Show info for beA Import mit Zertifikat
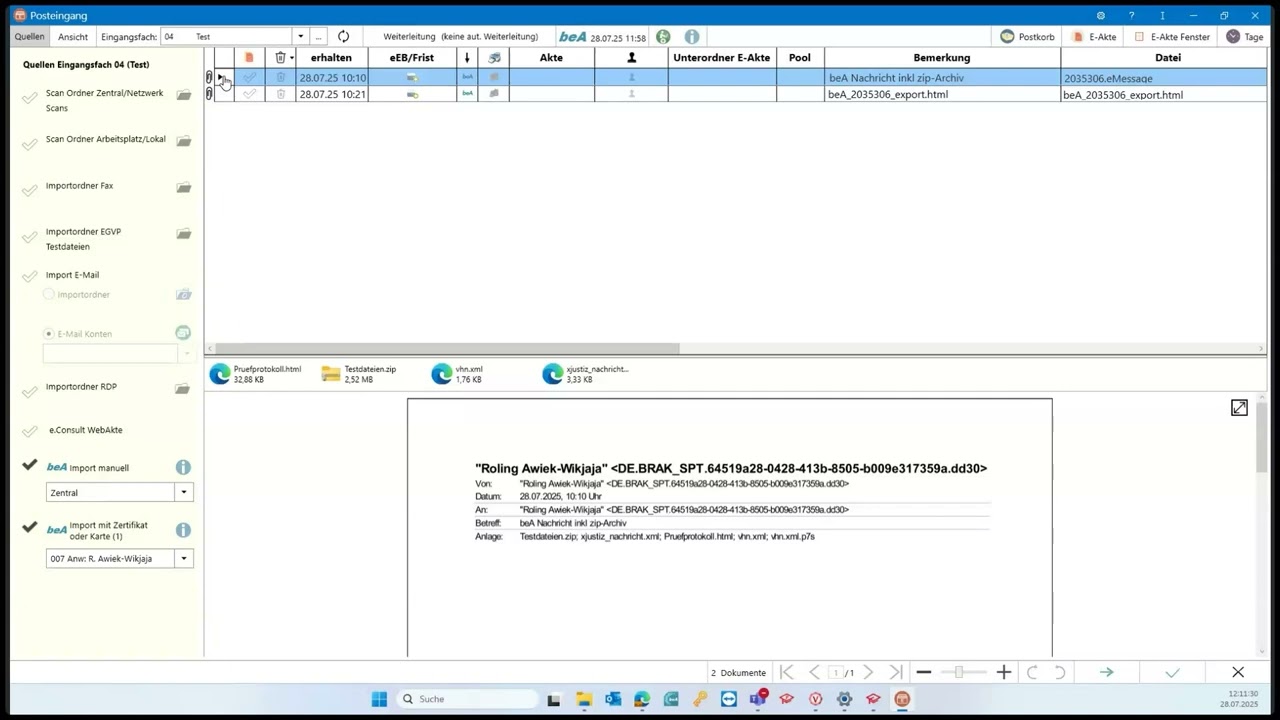1280x720 pixels. click(183, 531)
